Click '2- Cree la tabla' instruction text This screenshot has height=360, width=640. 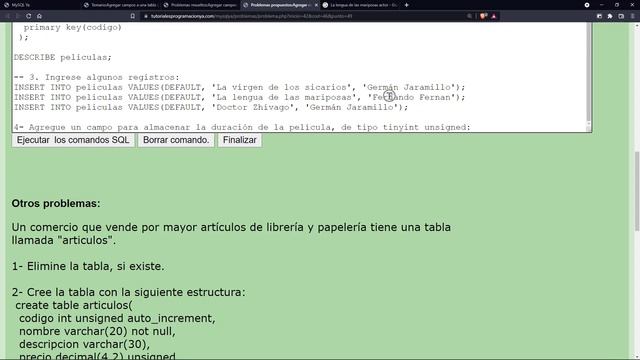[129, 292]
